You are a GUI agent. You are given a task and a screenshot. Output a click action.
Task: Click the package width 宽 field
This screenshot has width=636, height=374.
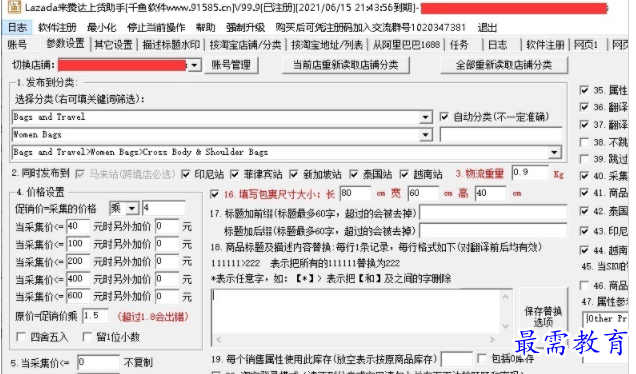[423, 193]
